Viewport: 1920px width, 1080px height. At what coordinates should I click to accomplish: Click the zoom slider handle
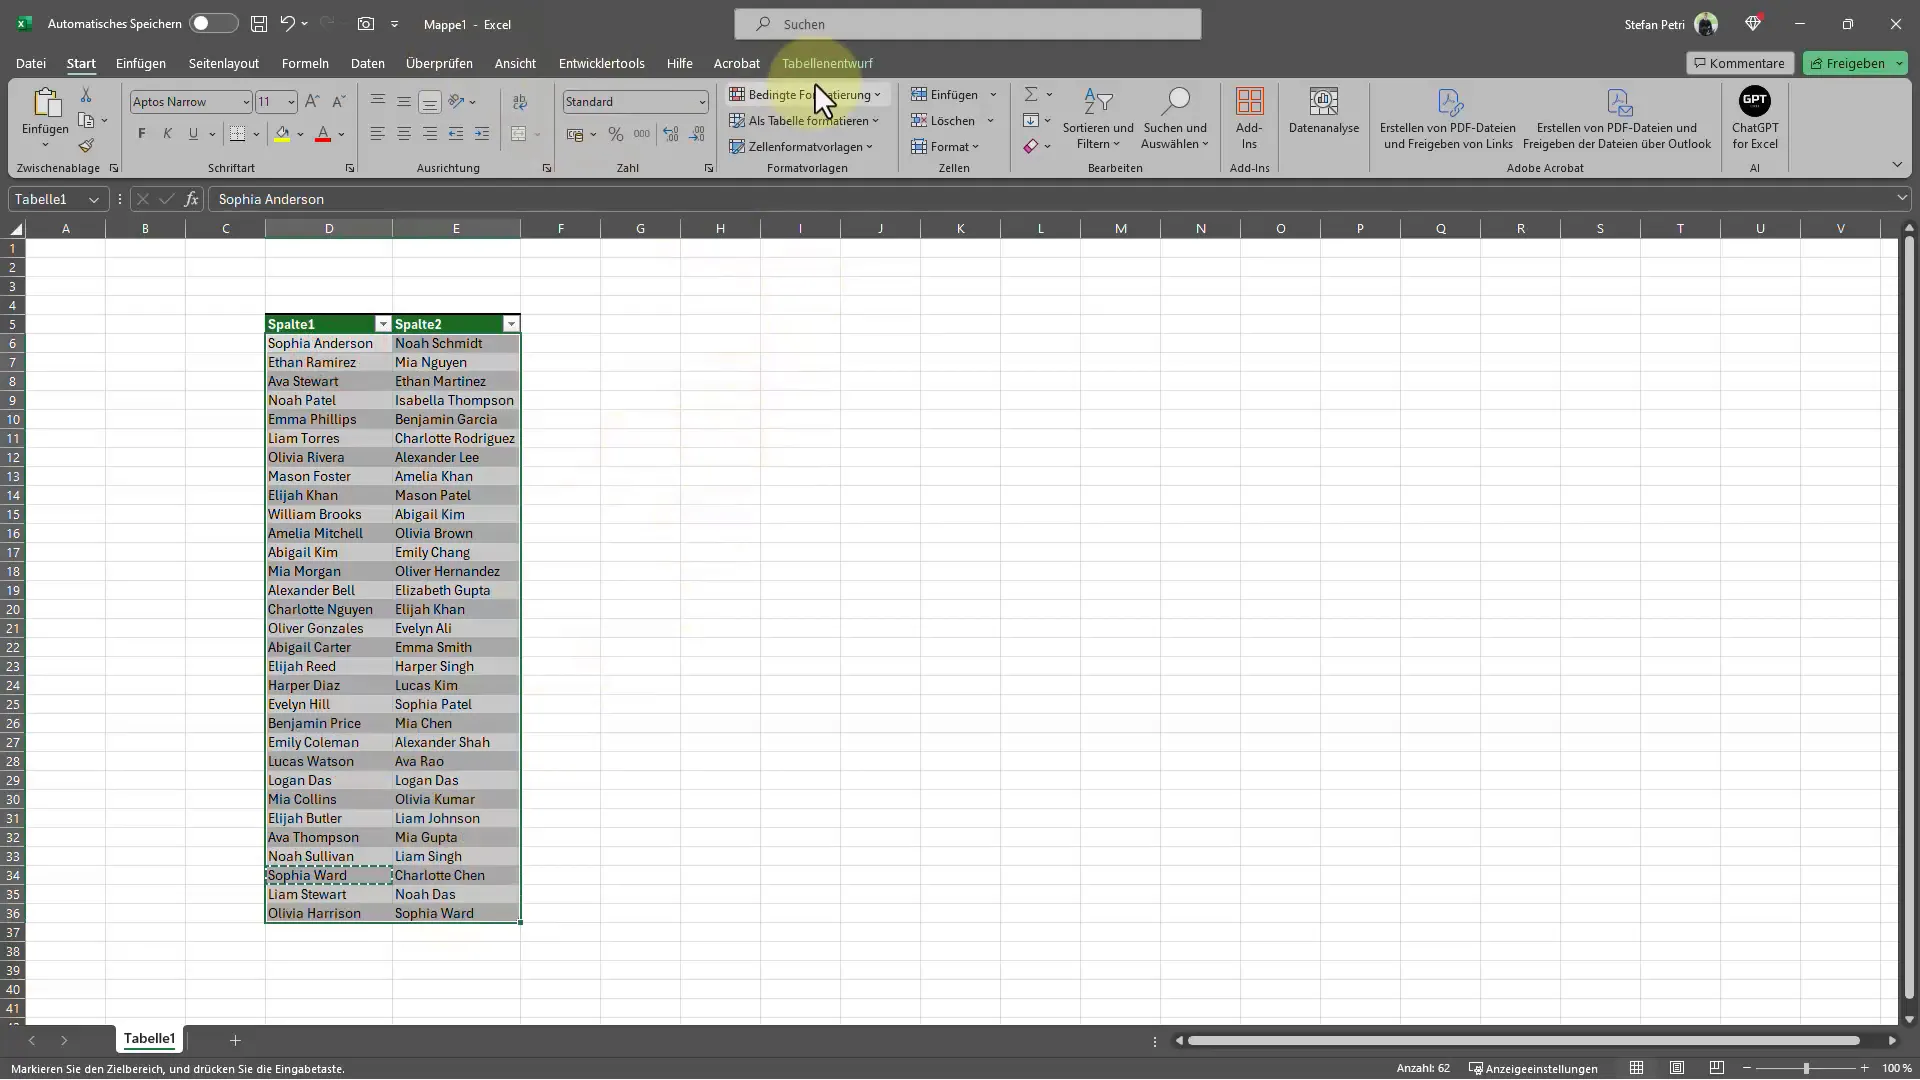tap(1806, 1068)
